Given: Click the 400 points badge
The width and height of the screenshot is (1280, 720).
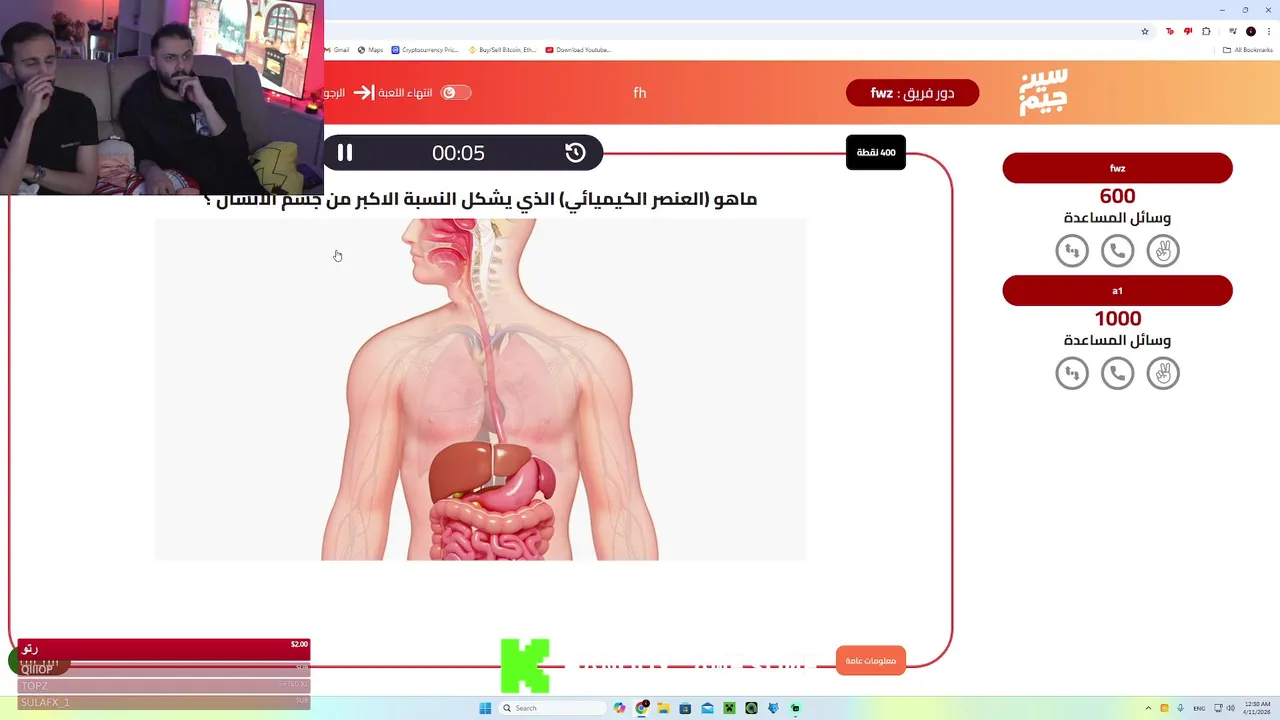Looking at the screenshot, I should pos(876,153).
